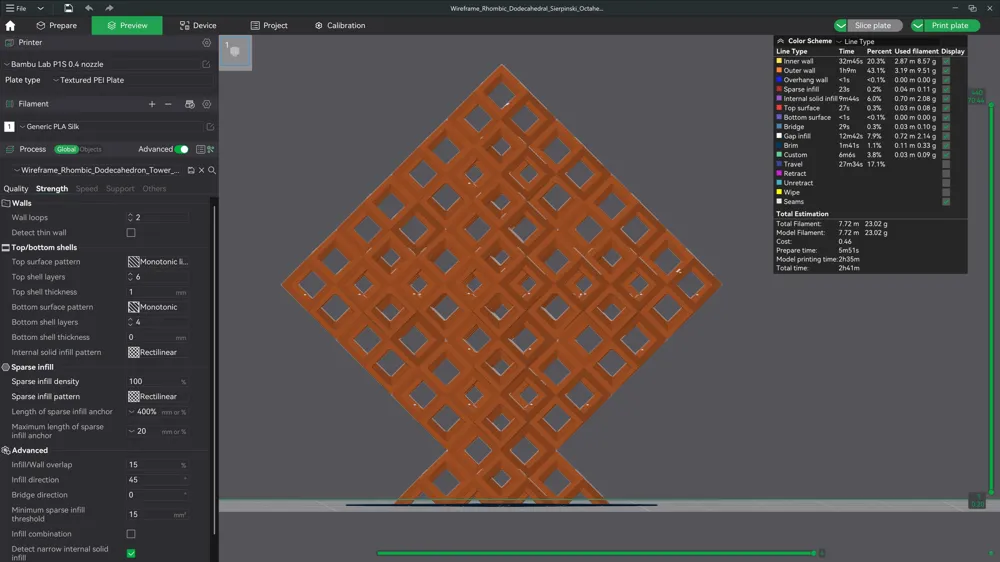This screenshot has height=562, width=1000.
Task: Save the project with the disk icon
Action: 68,8
